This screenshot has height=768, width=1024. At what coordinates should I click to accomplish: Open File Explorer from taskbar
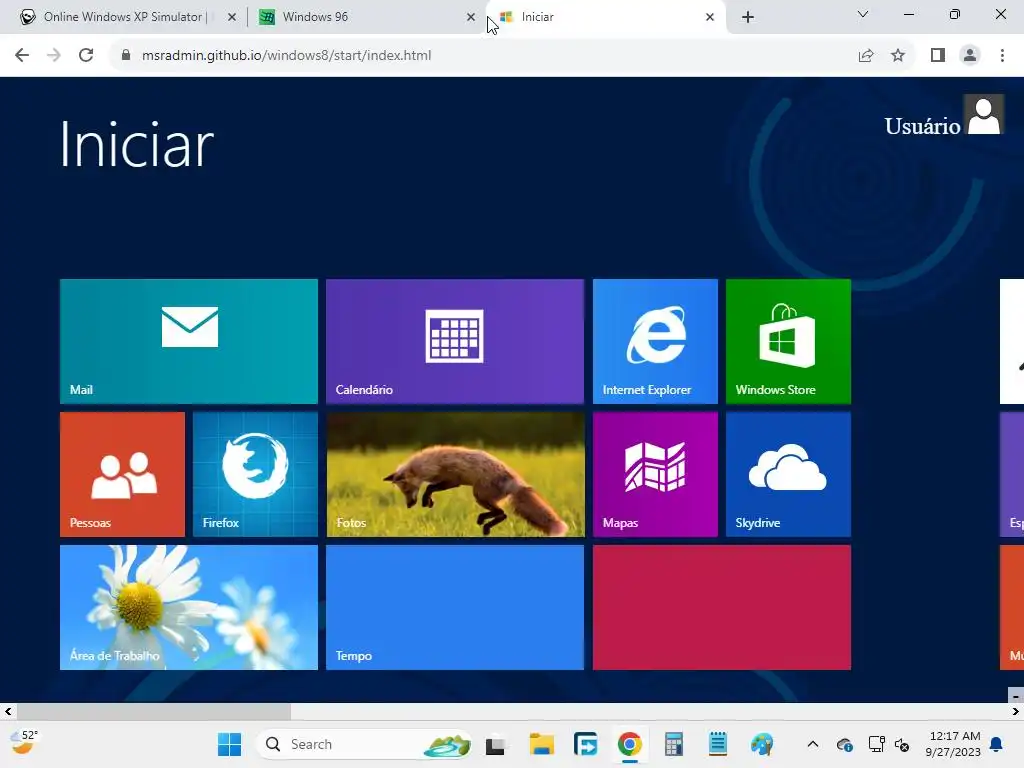541,744
